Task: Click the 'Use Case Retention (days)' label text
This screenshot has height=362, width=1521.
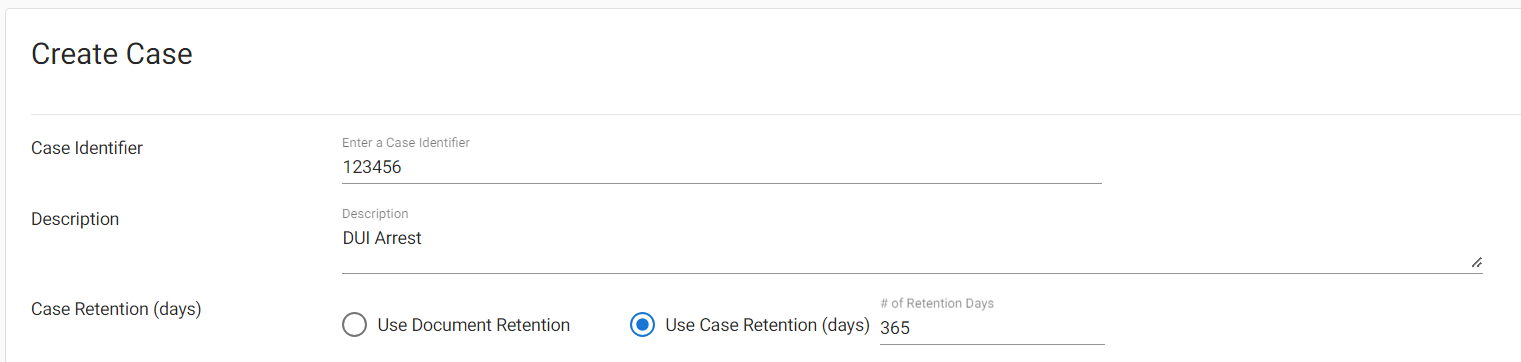Action: pos(767,325)
